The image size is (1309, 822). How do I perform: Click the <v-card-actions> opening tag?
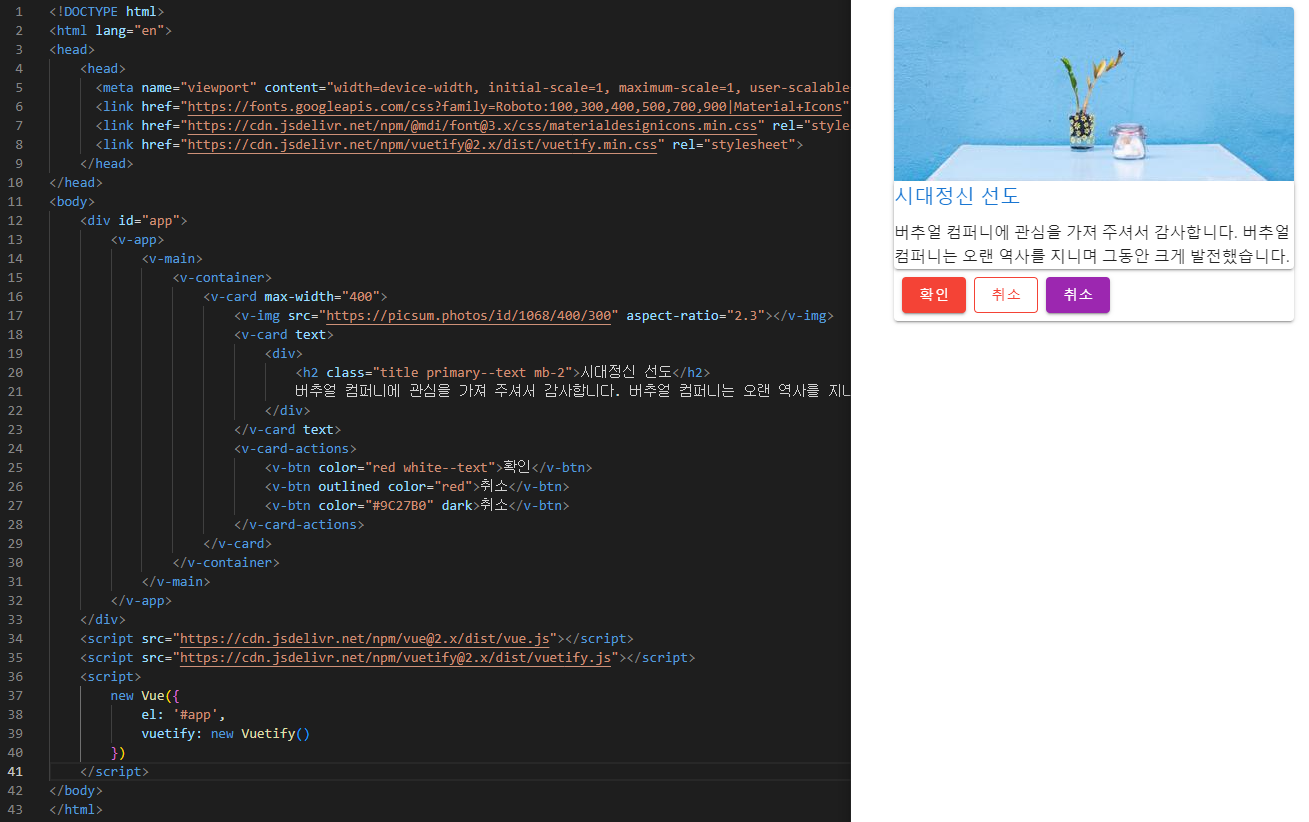[x=295, y=448]
